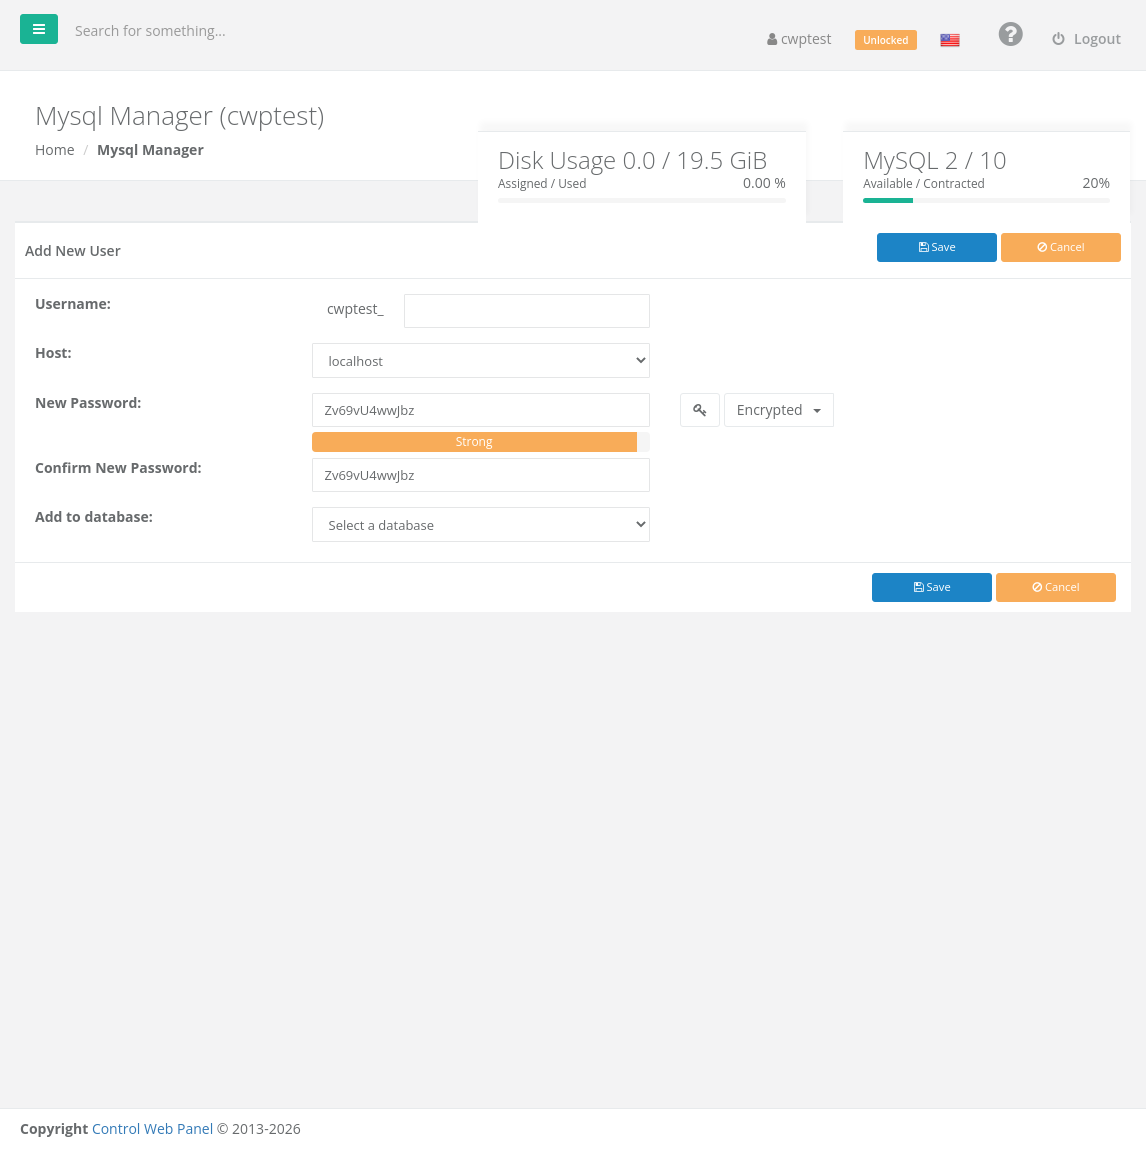Go to Home in the breadcrumb

pos(55,150)
